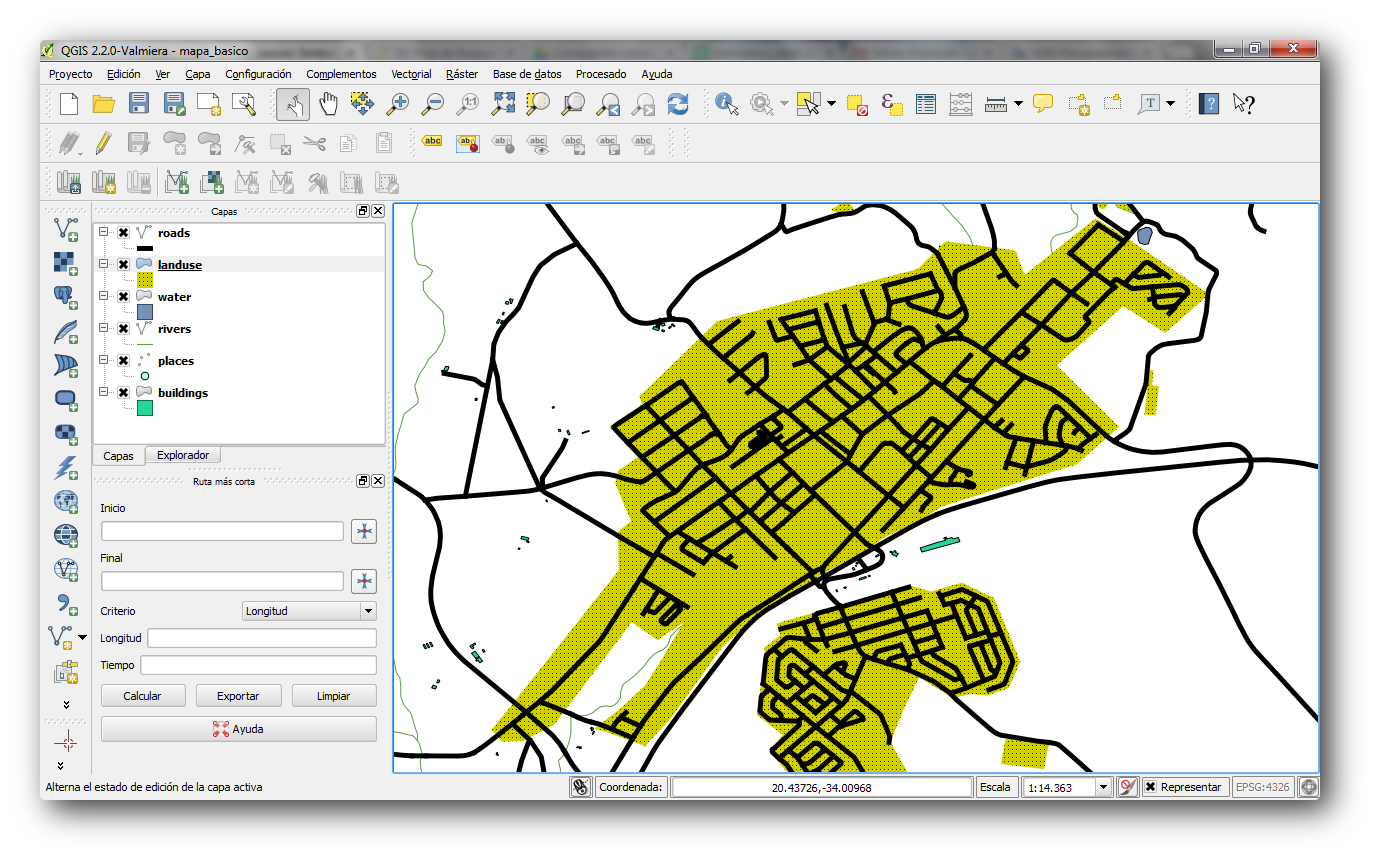Screen dimensions: 1380x860
Task: Open the measure tool dropdown arrow
Action: [x=1018, y=103]
